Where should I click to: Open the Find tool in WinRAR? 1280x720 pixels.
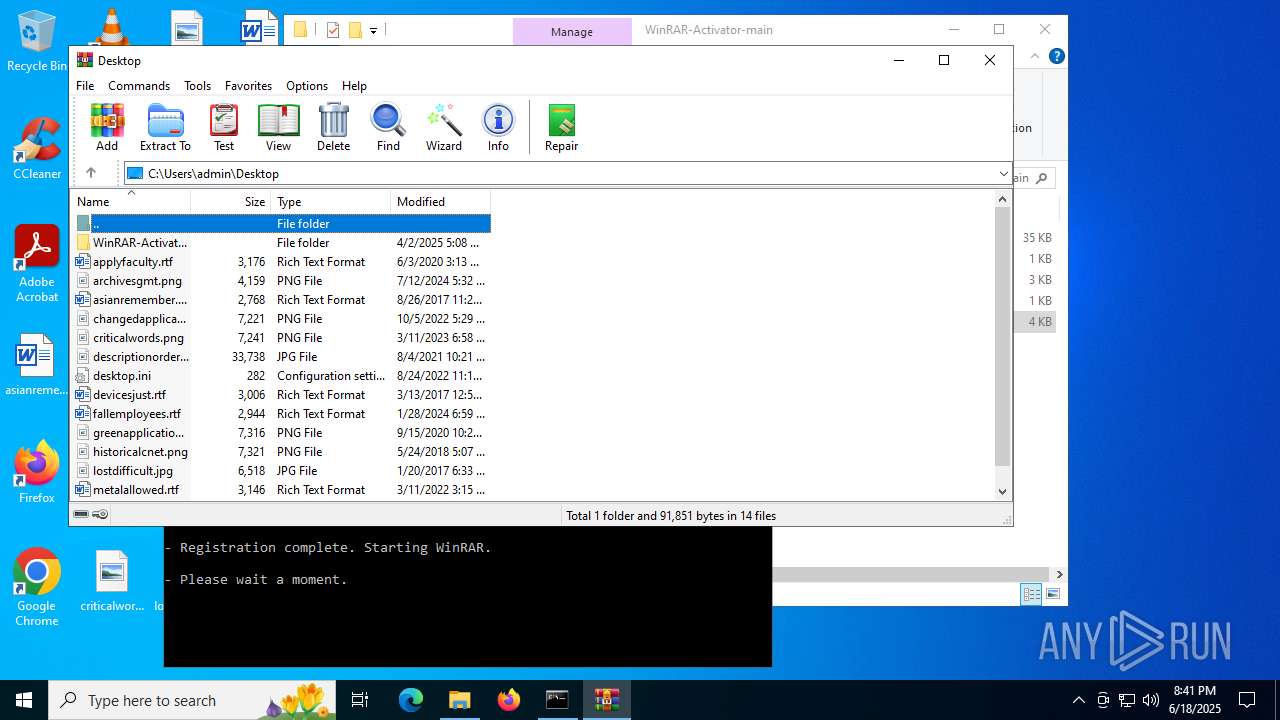tap(388, 128)
